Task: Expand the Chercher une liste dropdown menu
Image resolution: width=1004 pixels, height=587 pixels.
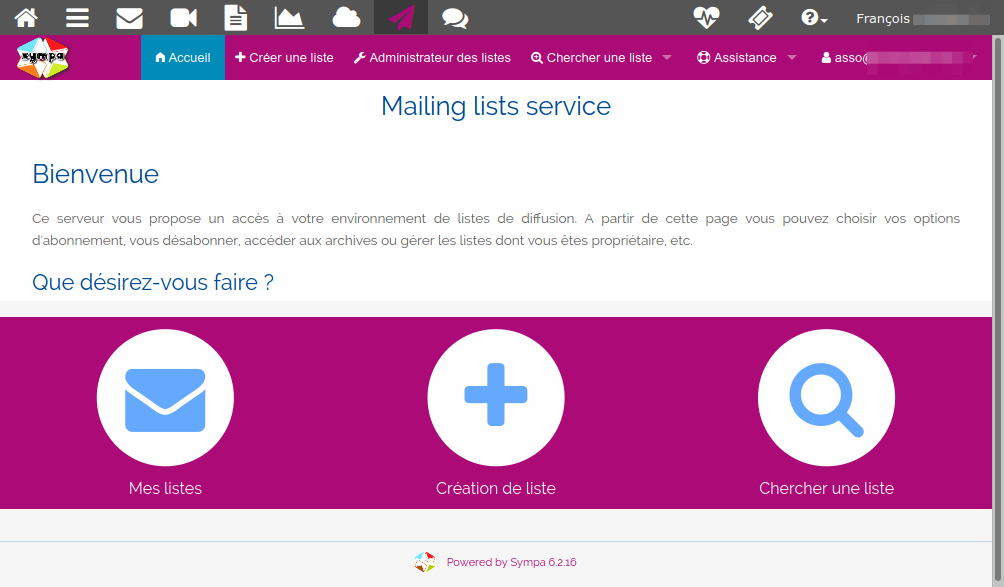Action: click(601, 58)
